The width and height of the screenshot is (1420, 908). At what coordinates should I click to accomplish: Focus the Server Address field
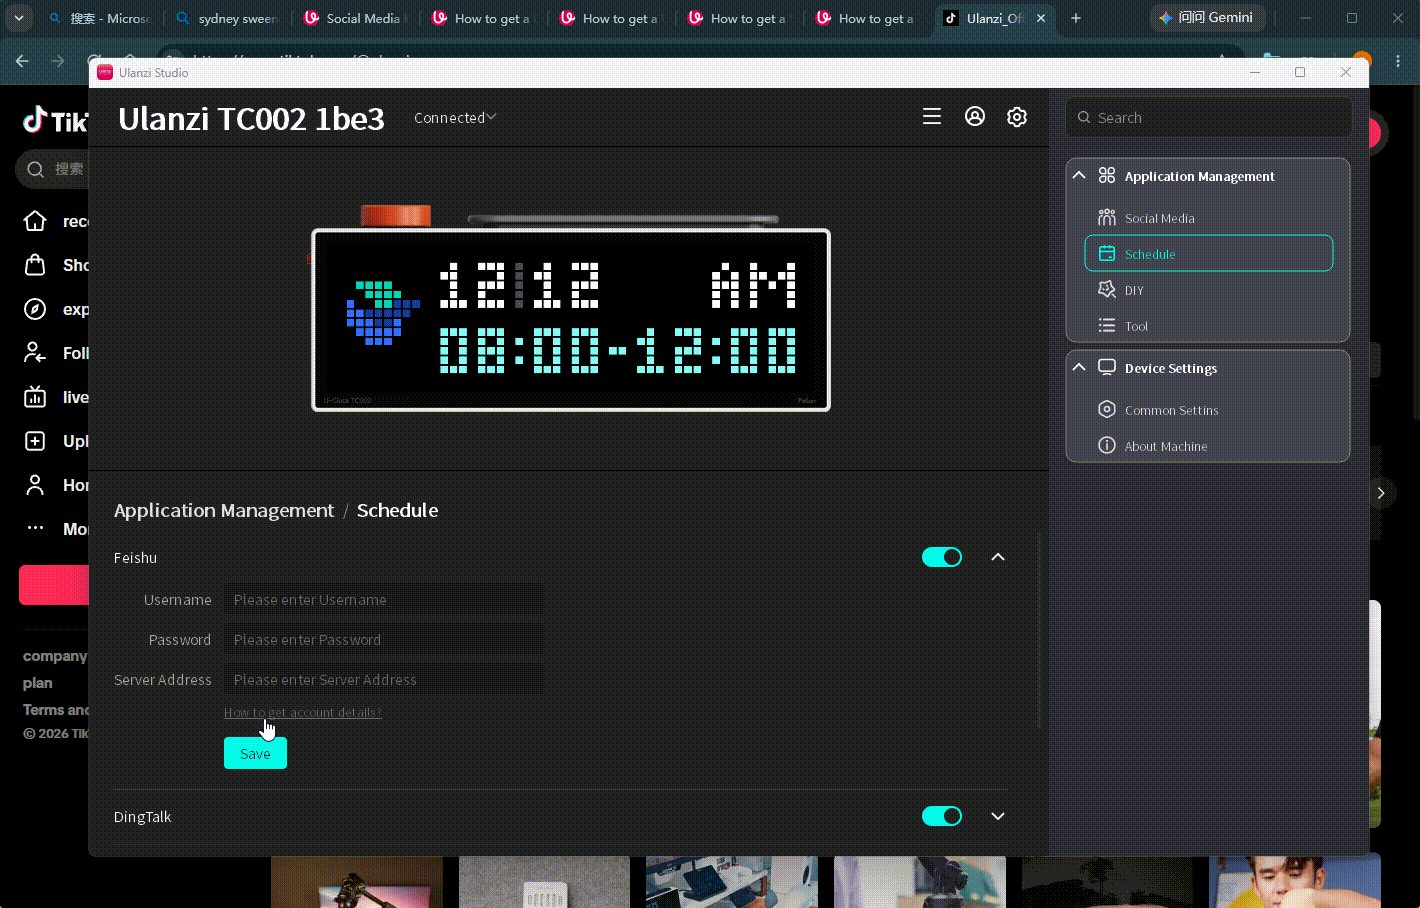coord(383,679)
